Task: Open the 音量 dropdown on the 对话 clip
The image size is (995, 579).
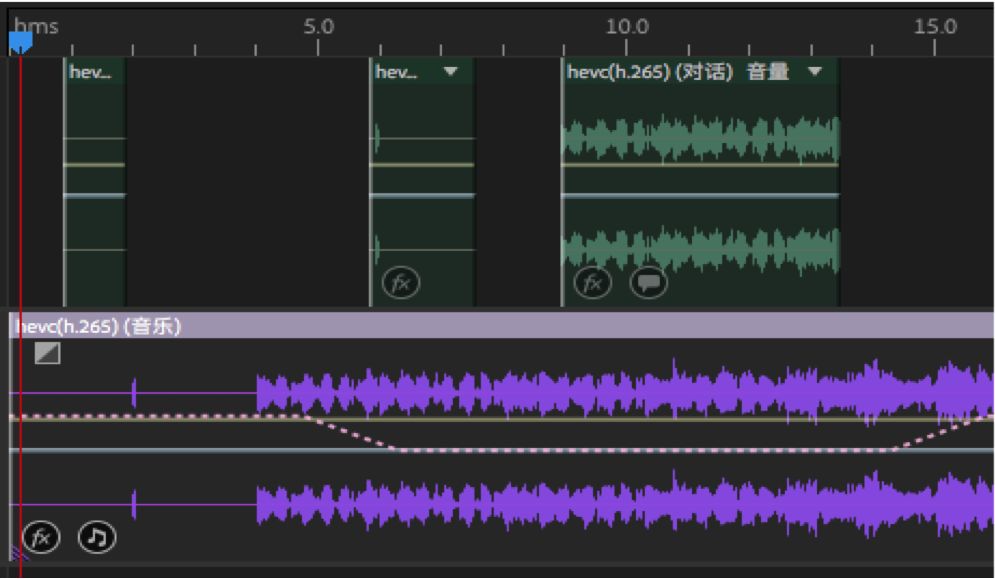Action: [x=815, y=71]
